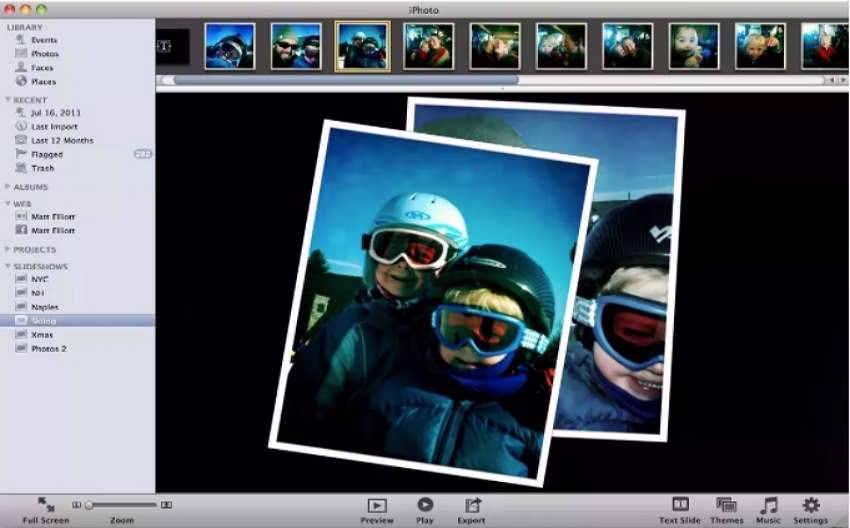Enter Full Screen mode

46,505
